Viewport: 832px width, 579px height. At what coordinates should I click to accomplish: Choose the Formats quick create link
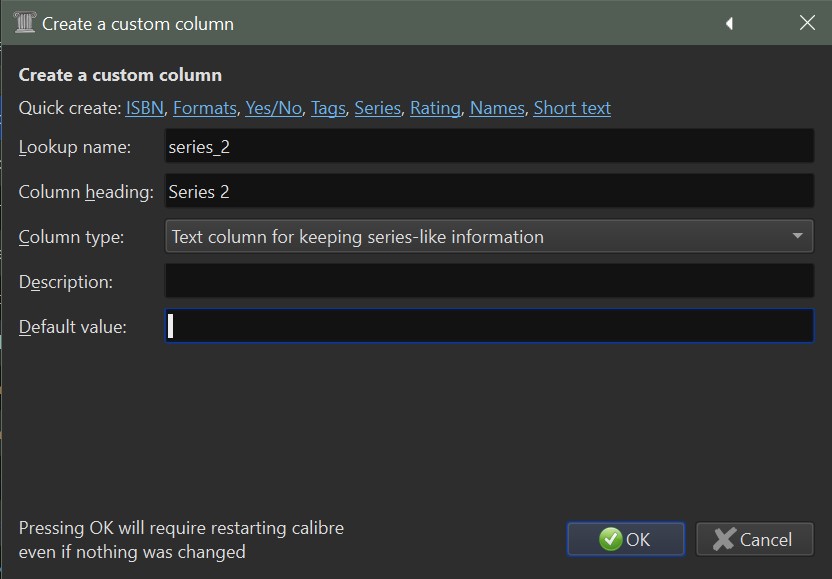tap(205, 108)
